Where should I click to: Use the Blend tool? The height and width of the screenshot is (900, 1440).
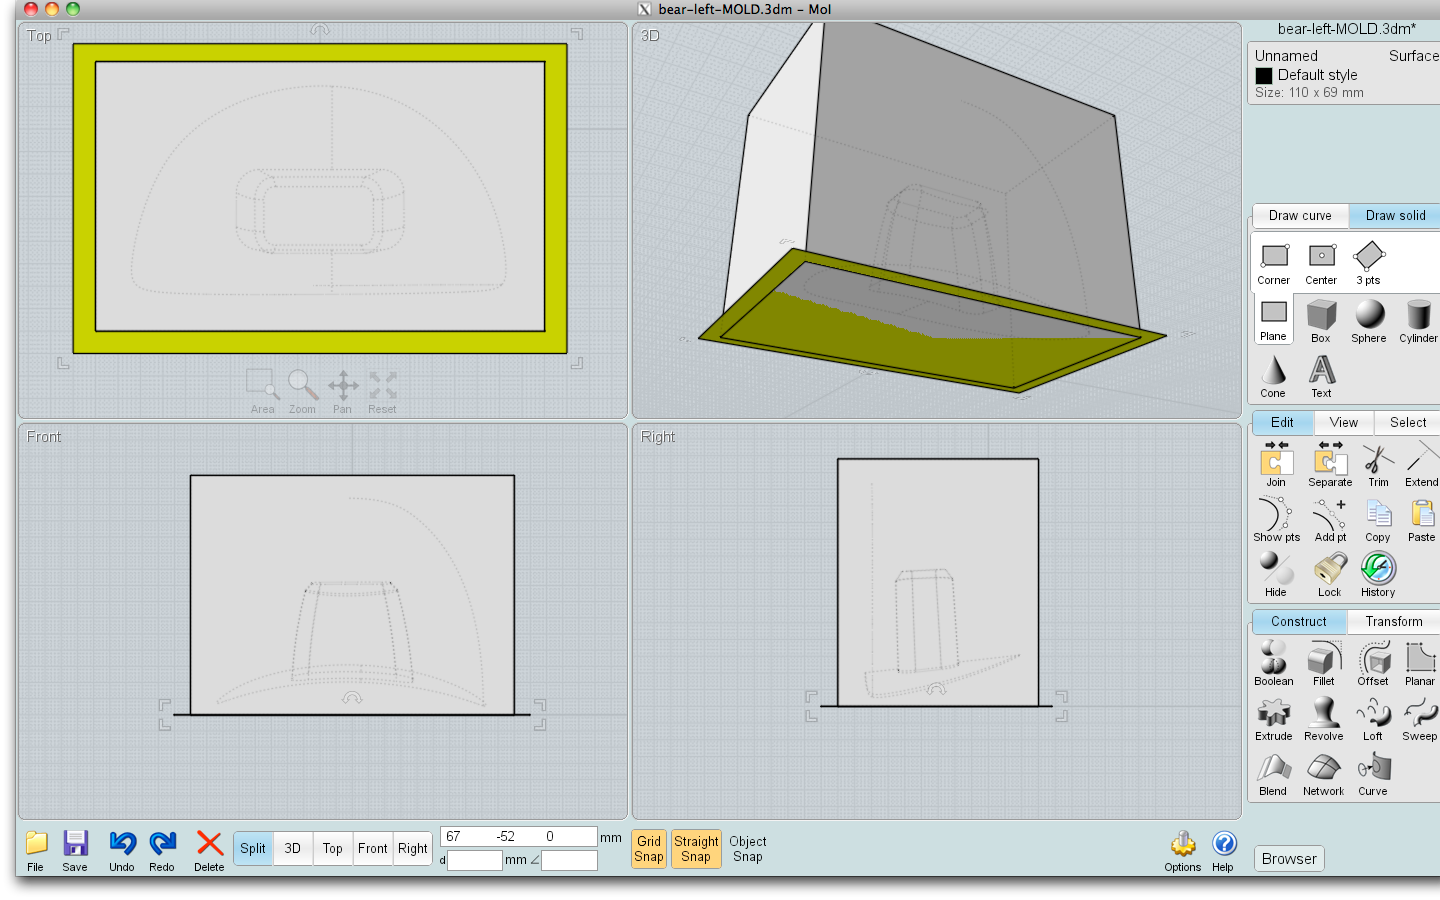click(1273, 773)
